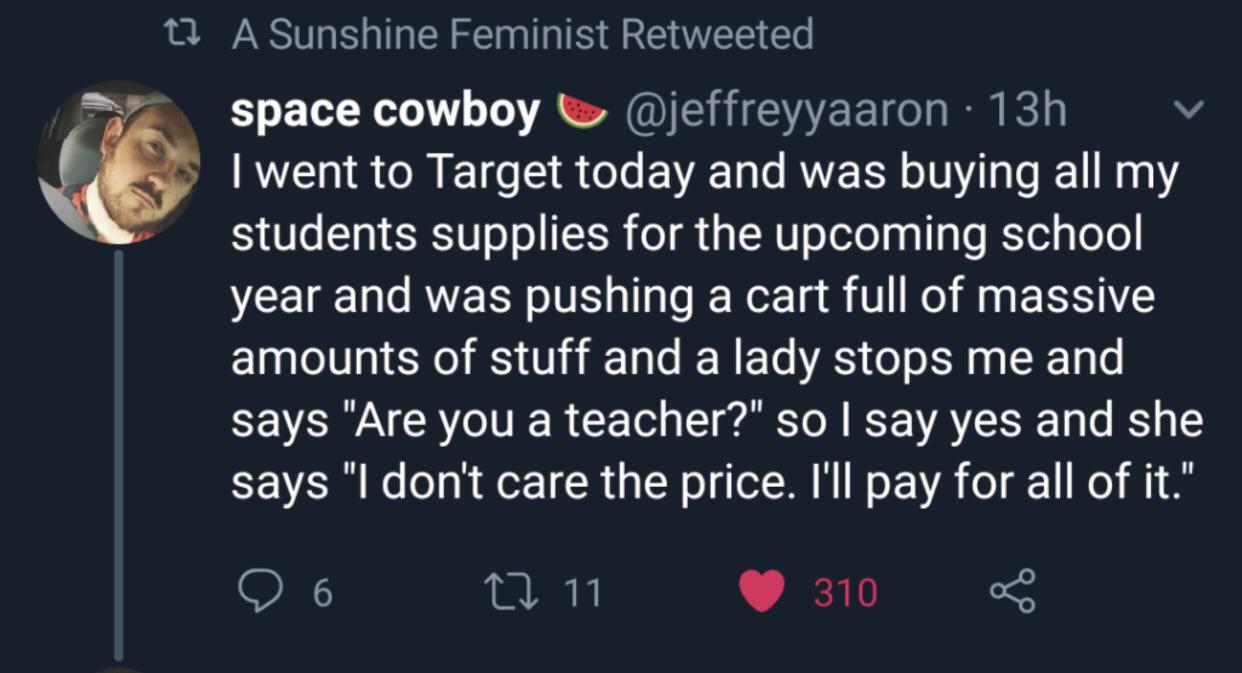The image size is (1242, 673).
Task: Click the down caret beside the timestamp
Action: (x=1189, y=111)
